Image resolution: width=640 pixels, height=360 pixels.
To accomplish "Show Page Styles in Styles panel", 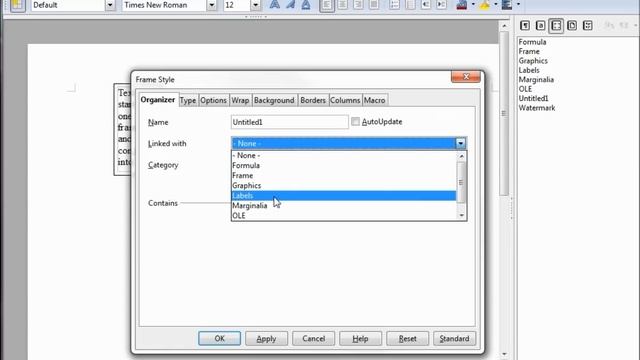I will pyautogui.click(x=572, y=26).
